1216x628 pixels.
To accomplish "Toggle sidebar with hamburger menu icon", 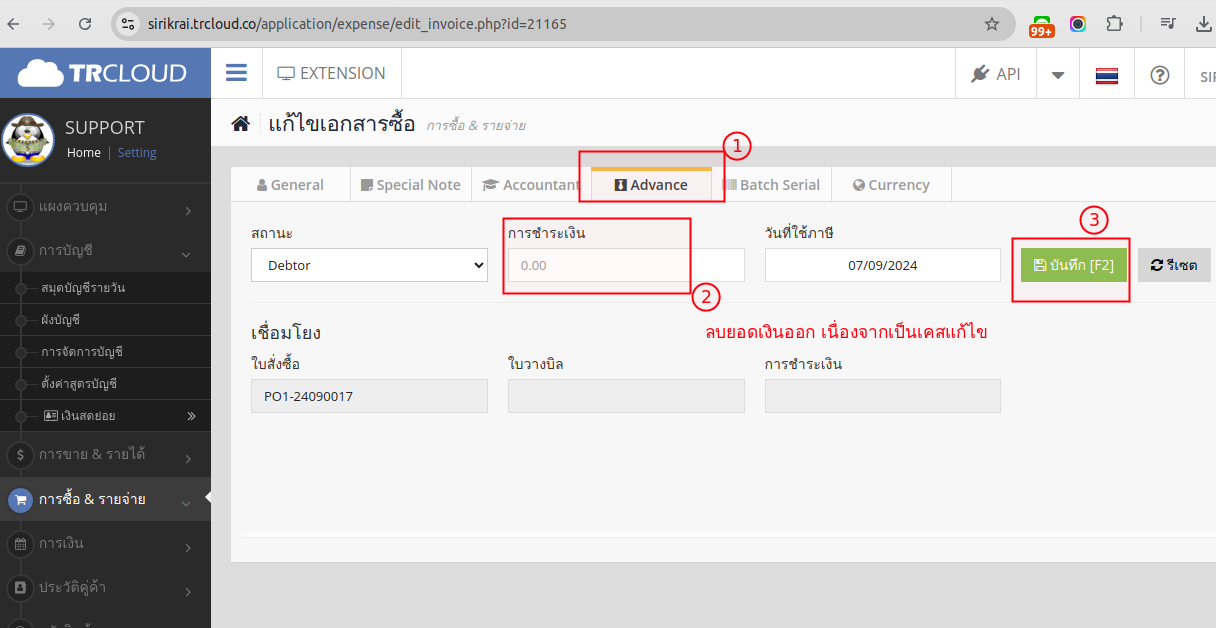I will pos(236,72).
